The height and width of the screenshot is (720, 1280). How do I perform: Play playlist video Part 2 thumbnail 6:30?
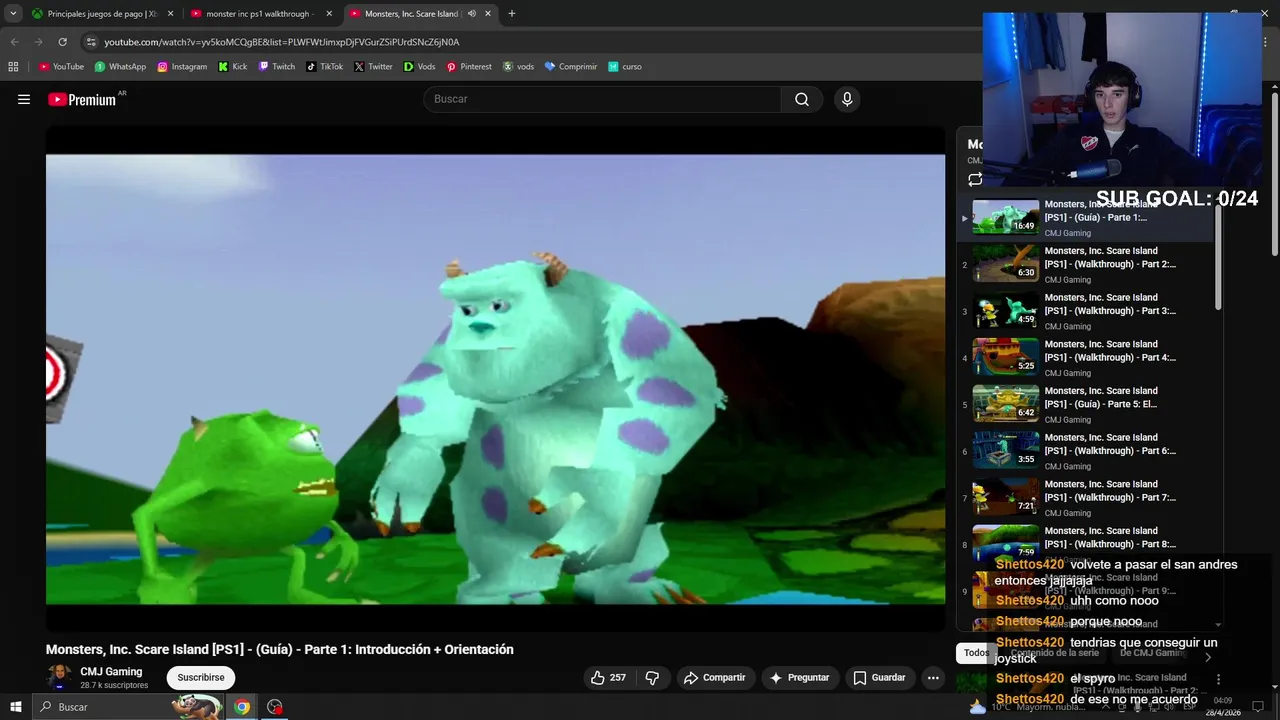[x=1006, y=264]
